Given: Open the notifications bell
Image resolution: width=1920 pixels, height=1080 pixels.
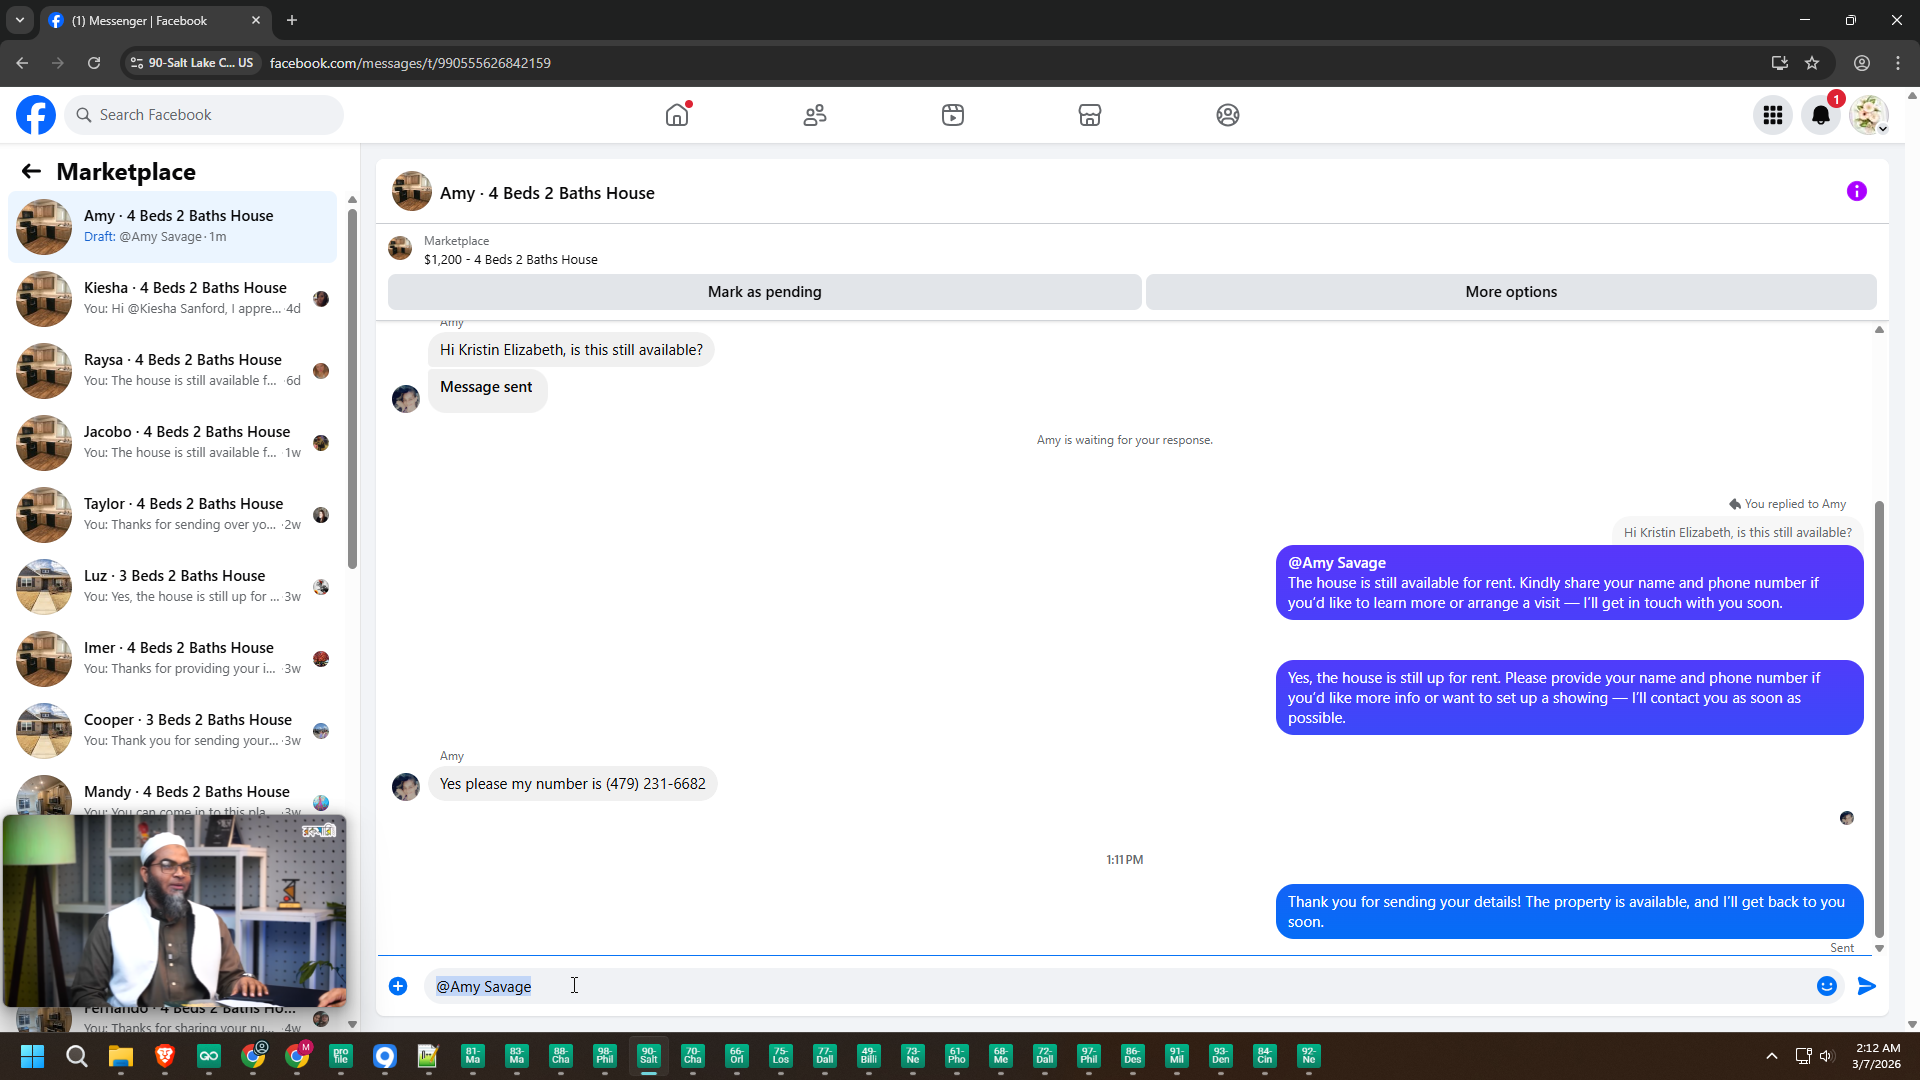Looking at the screenshot, I should 1821,115.
